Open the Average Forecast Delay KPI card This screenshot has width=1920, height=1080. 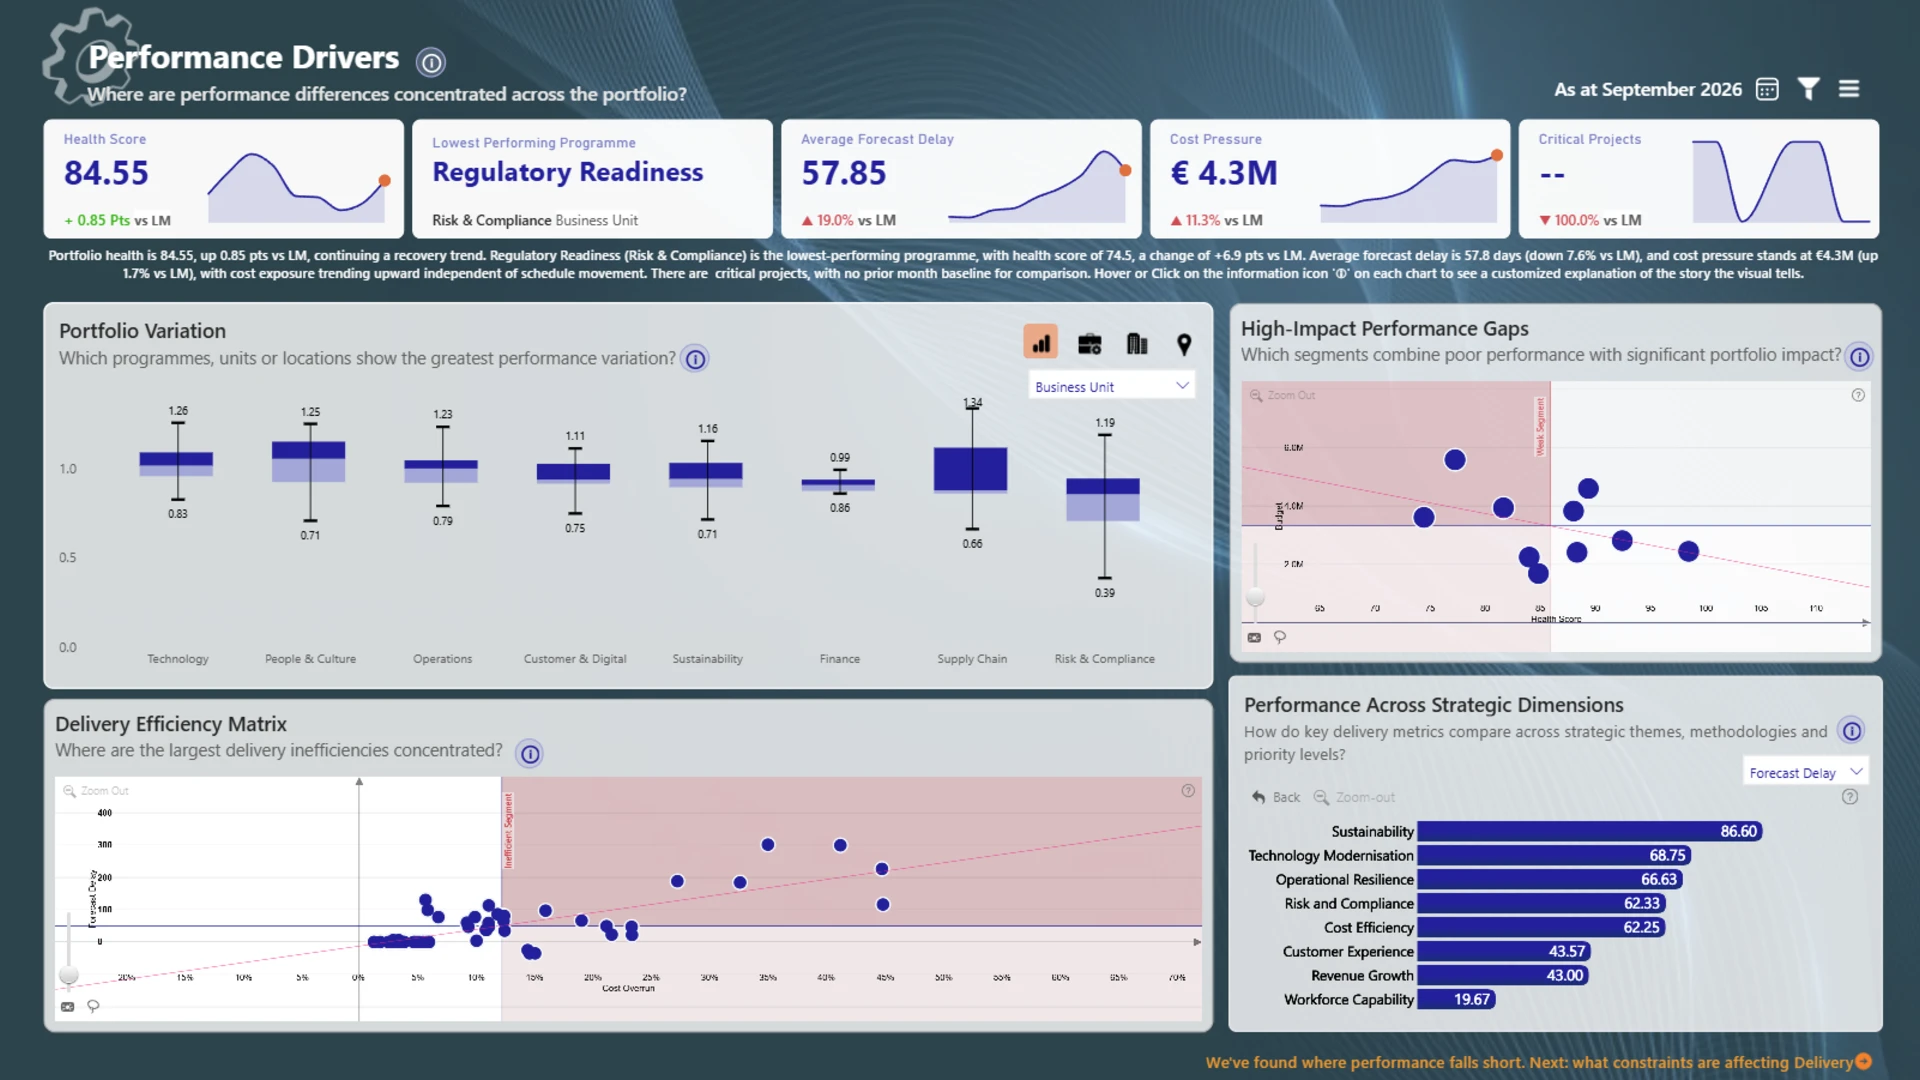[x=961, y=179]
